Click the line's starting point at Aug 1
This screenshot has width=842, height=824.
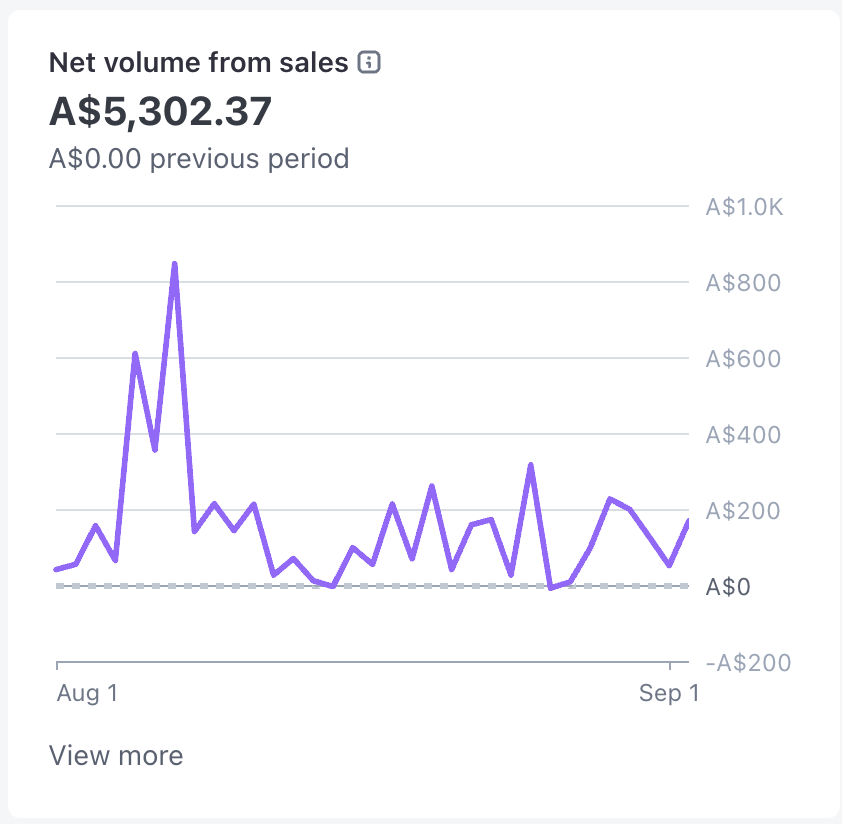pos(57,569)
